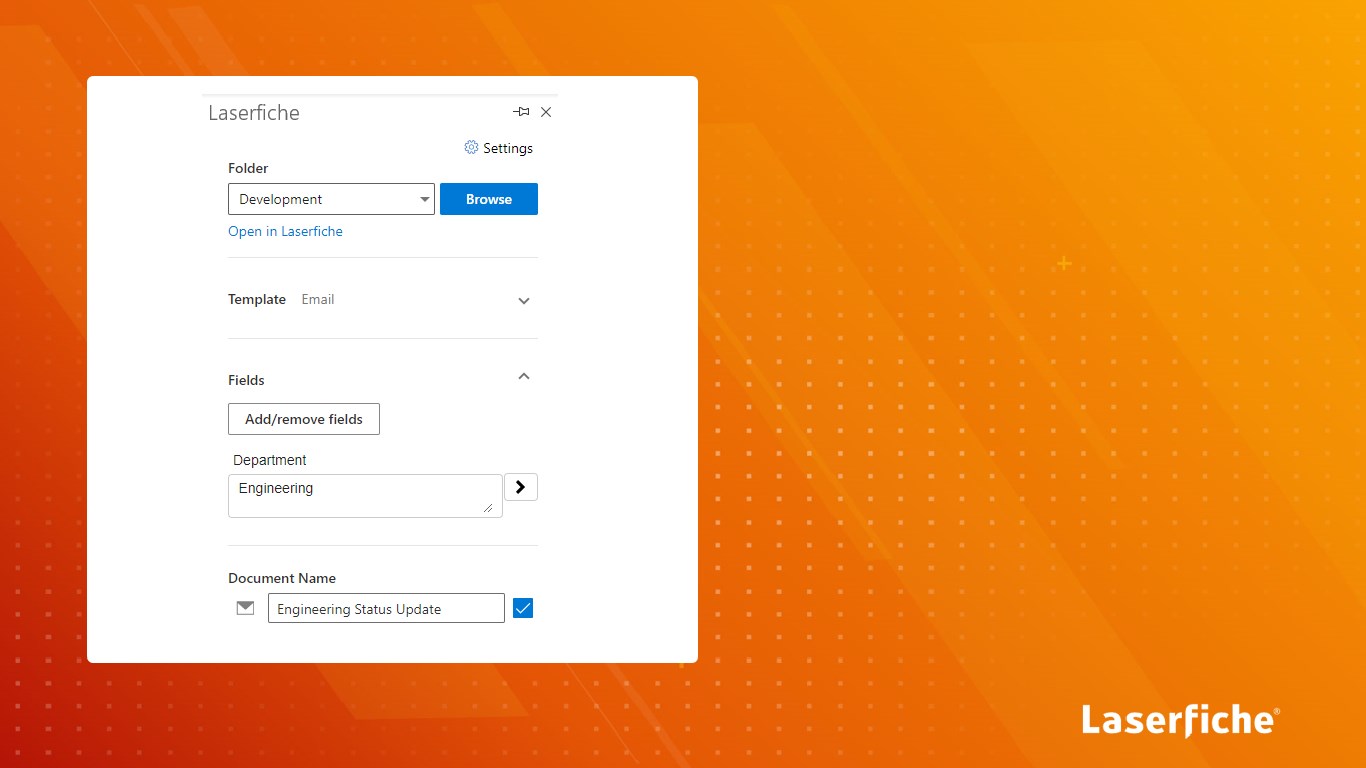Open the Development folder dropdown

click(x=331, y=199)
